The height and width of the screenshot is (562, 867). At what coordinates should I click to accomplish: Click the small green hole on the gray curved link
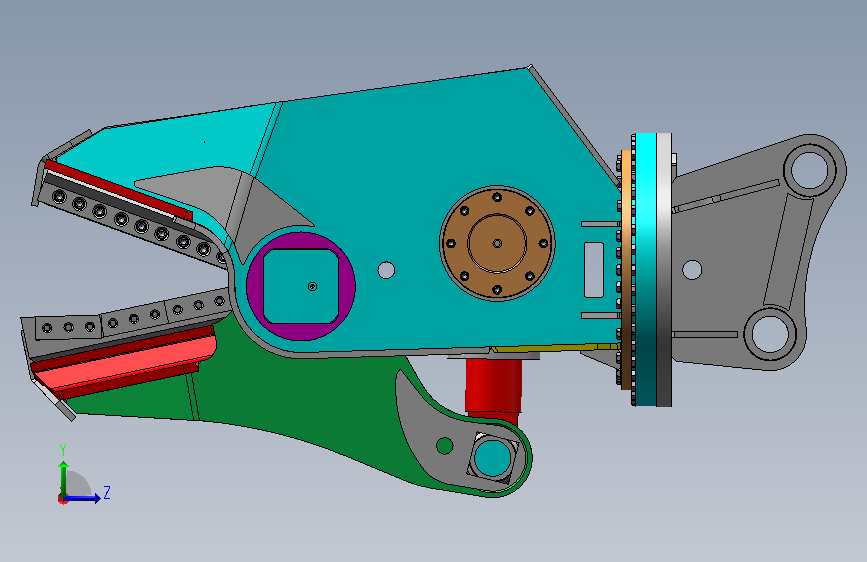pos(445,445)
